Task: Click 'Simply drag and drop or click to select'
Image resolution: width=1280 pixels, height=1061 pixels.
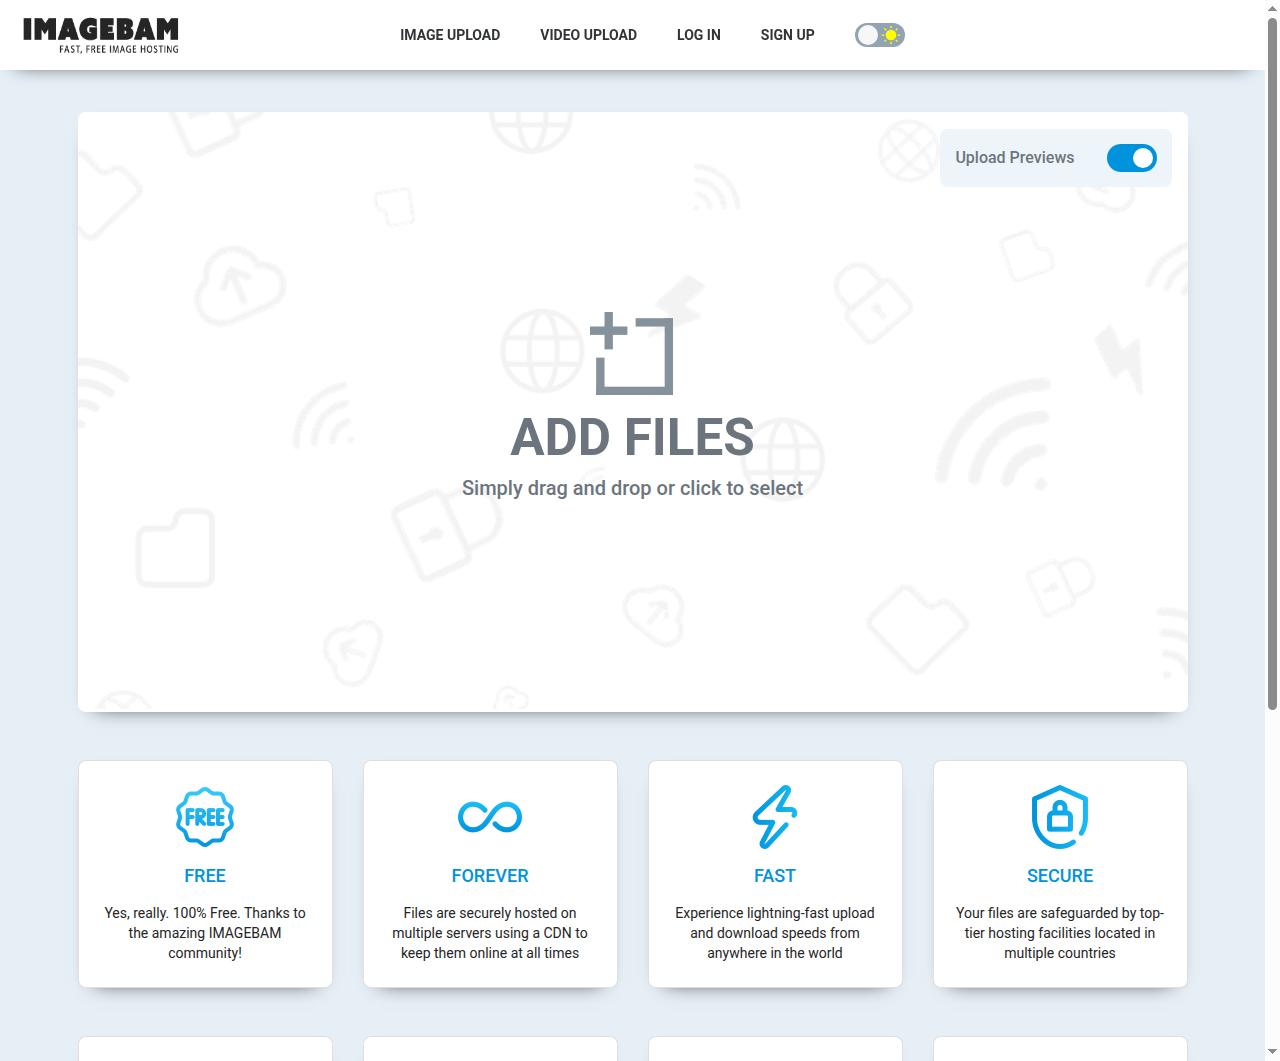Action: pos(632,488)
